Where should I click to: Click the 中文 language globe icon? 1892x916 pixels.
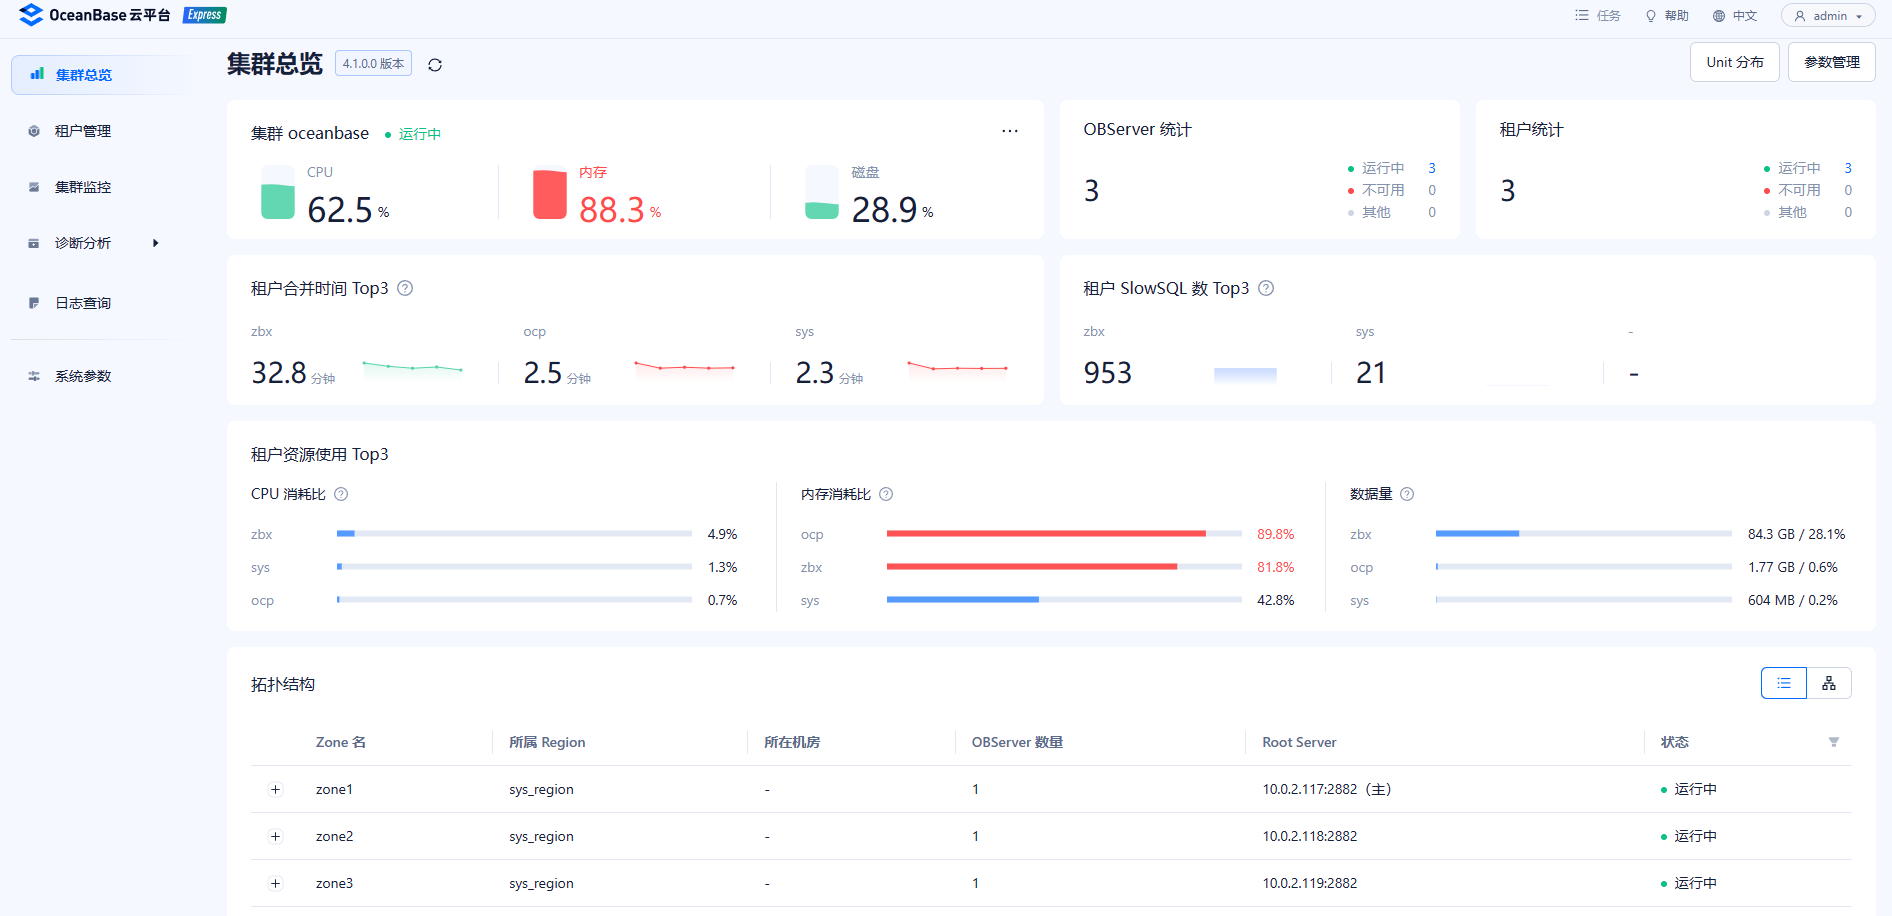[x=1719, y=16]
